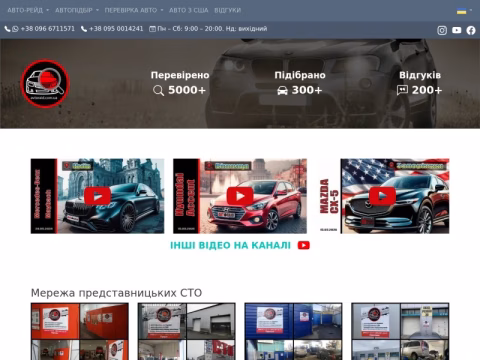
Task: Click the Відгуків 200+ counter
Action: point(420,83)
